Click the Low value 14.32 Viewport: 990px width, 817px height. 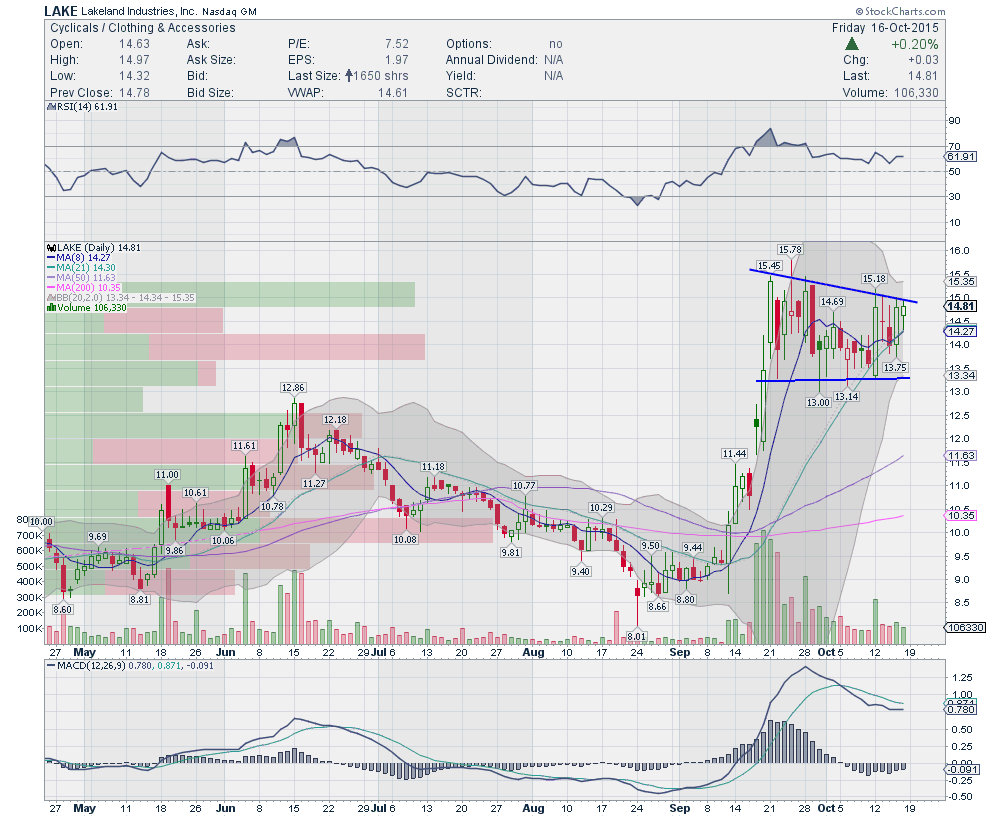click(x=134, y=76)
